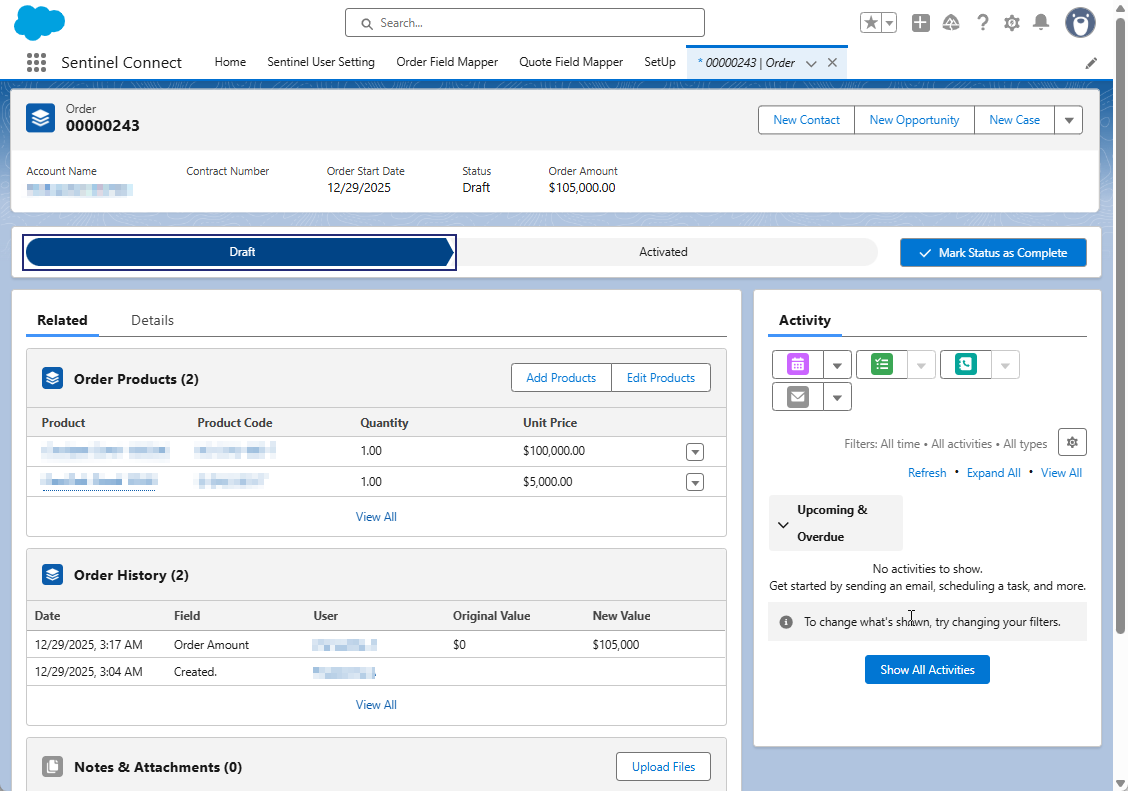Screen dimensions: 1128x791
Task: Open row actions for the $100,000.00 product
Action: pos(695,452)
